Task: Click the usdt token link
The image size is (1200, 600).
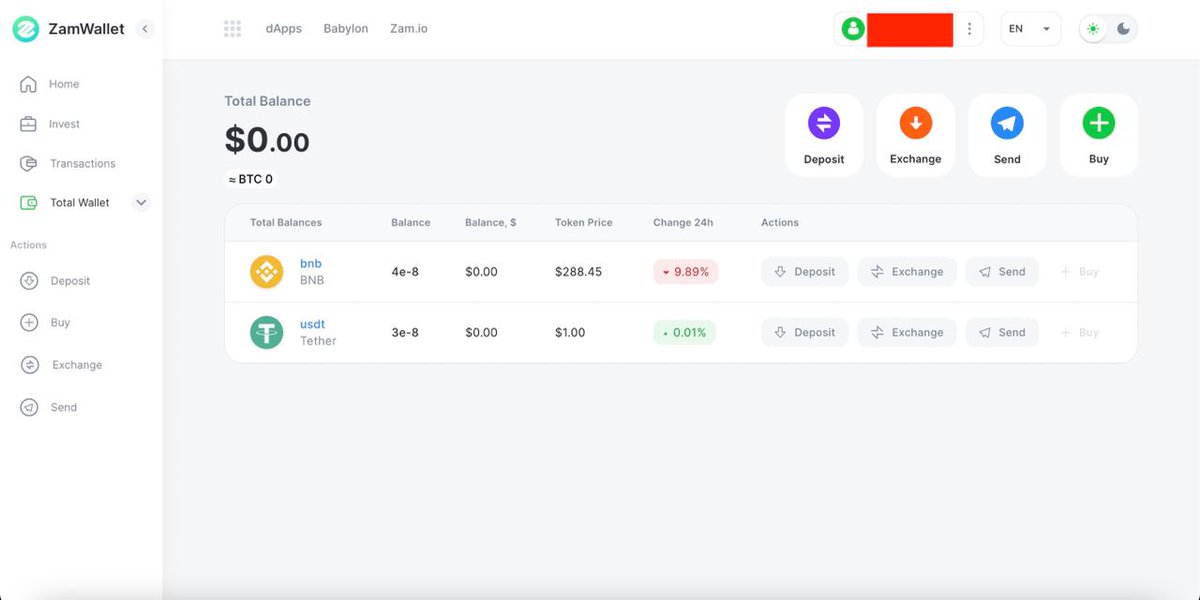Action: 312,324
